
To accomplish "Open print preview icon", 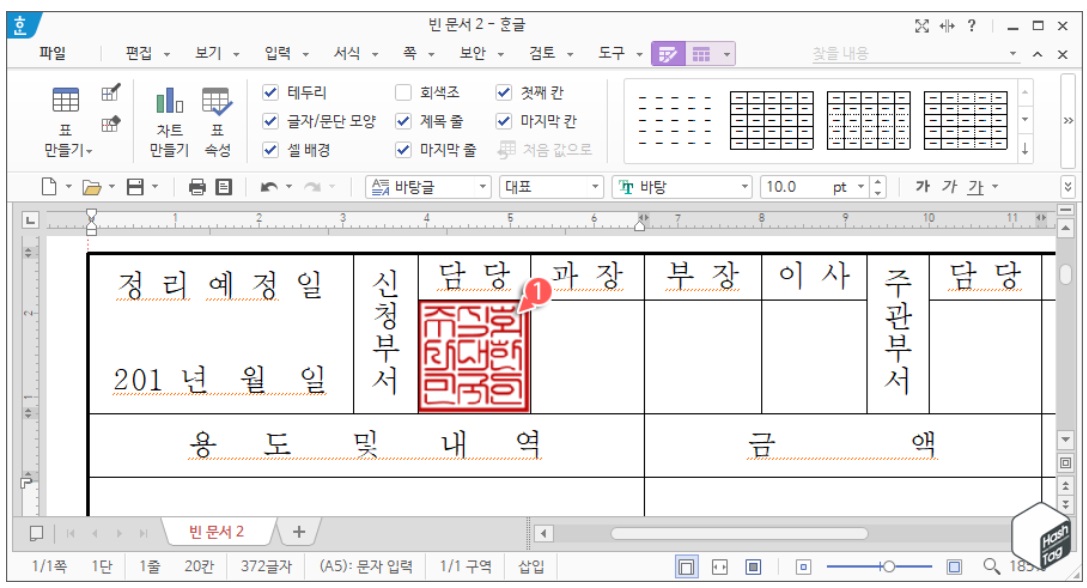I will point(223,187).
